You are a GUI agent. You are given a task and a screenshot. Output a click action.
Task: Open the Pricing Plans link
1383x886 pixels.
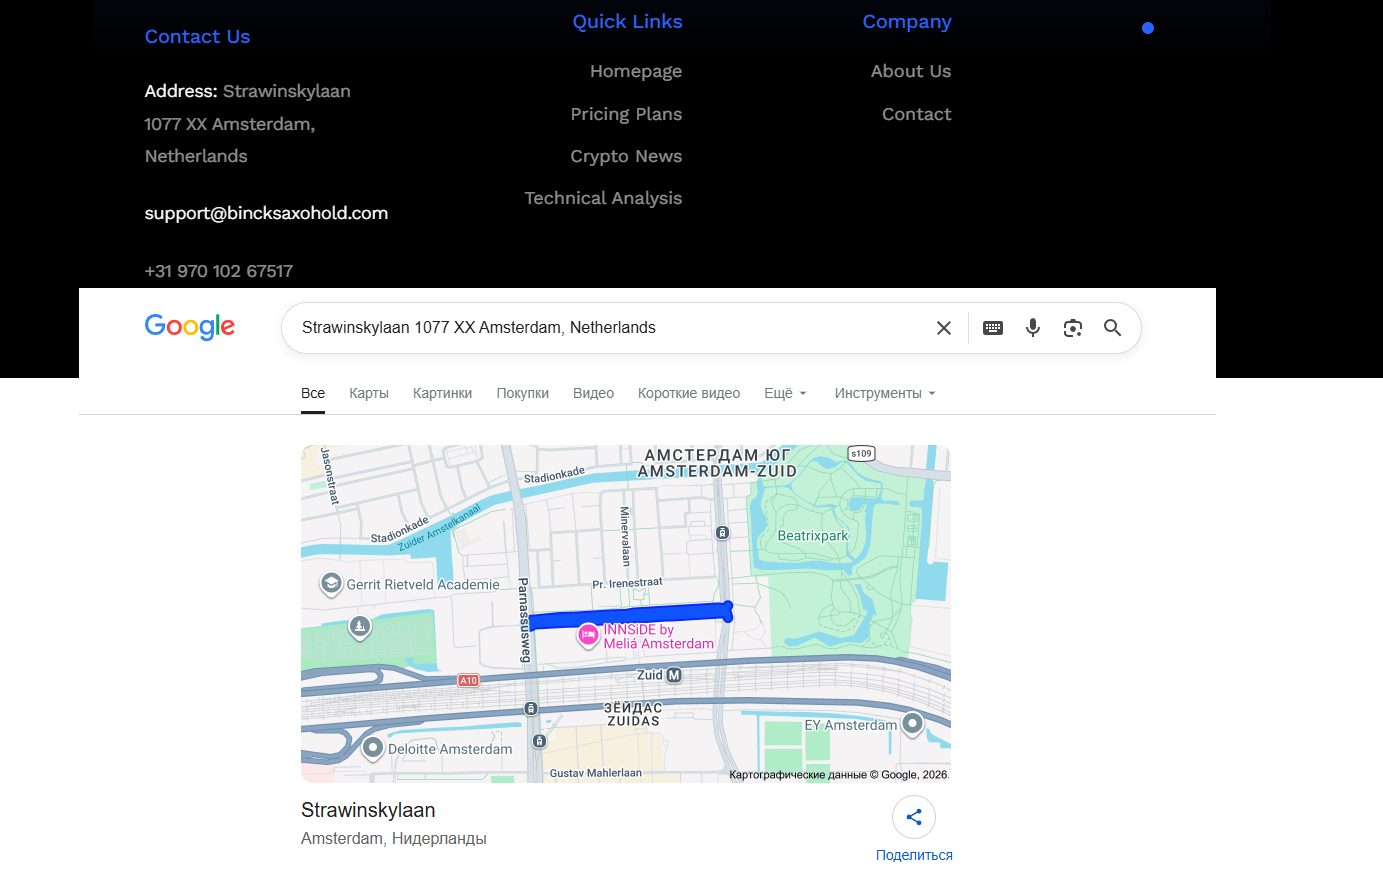626,114
